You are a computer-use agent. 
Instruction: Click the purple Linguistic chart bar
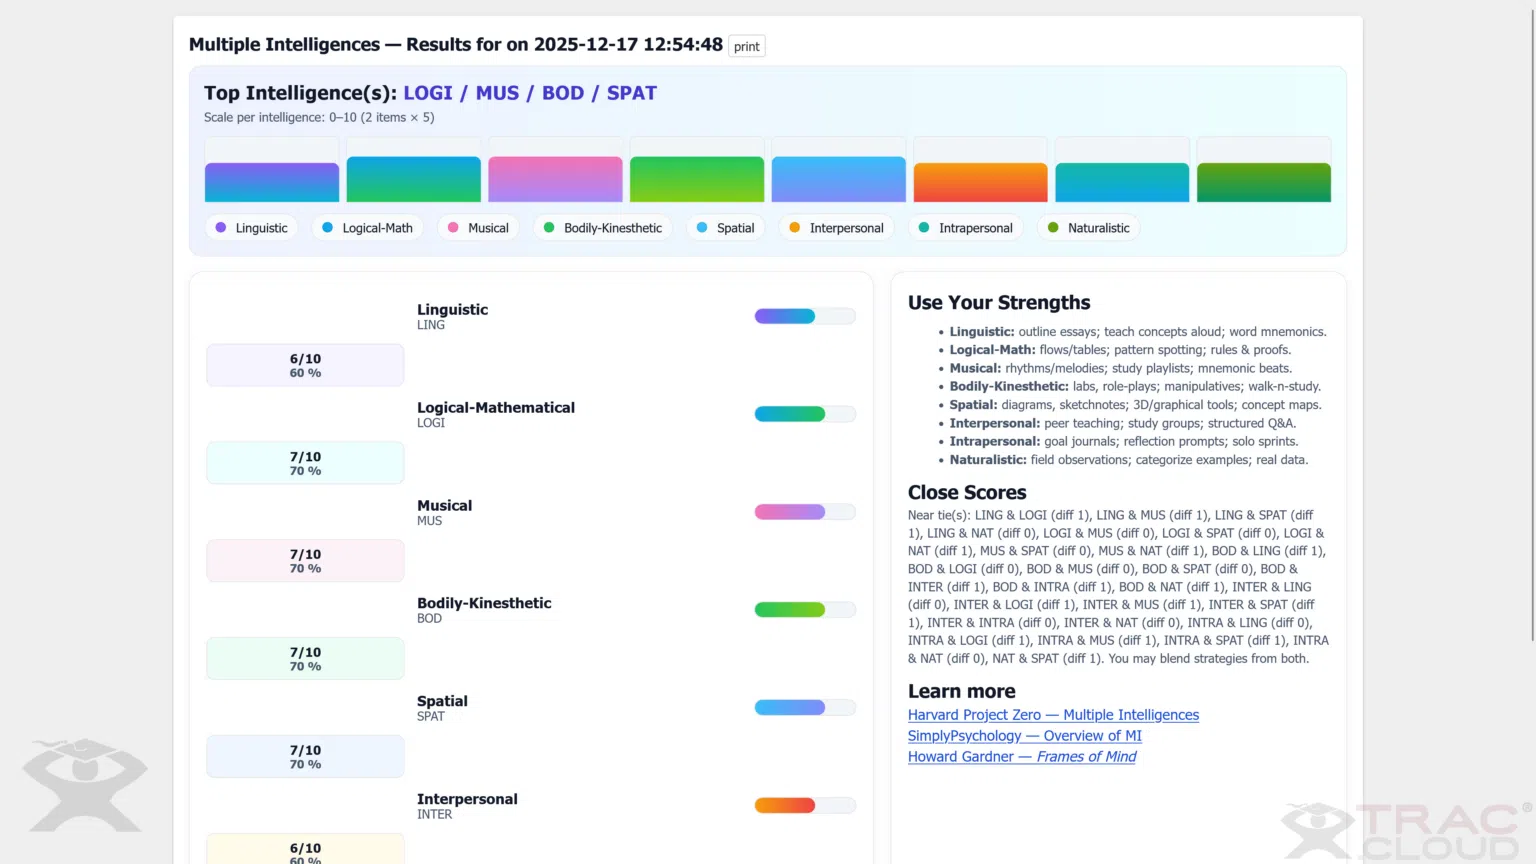272,182
